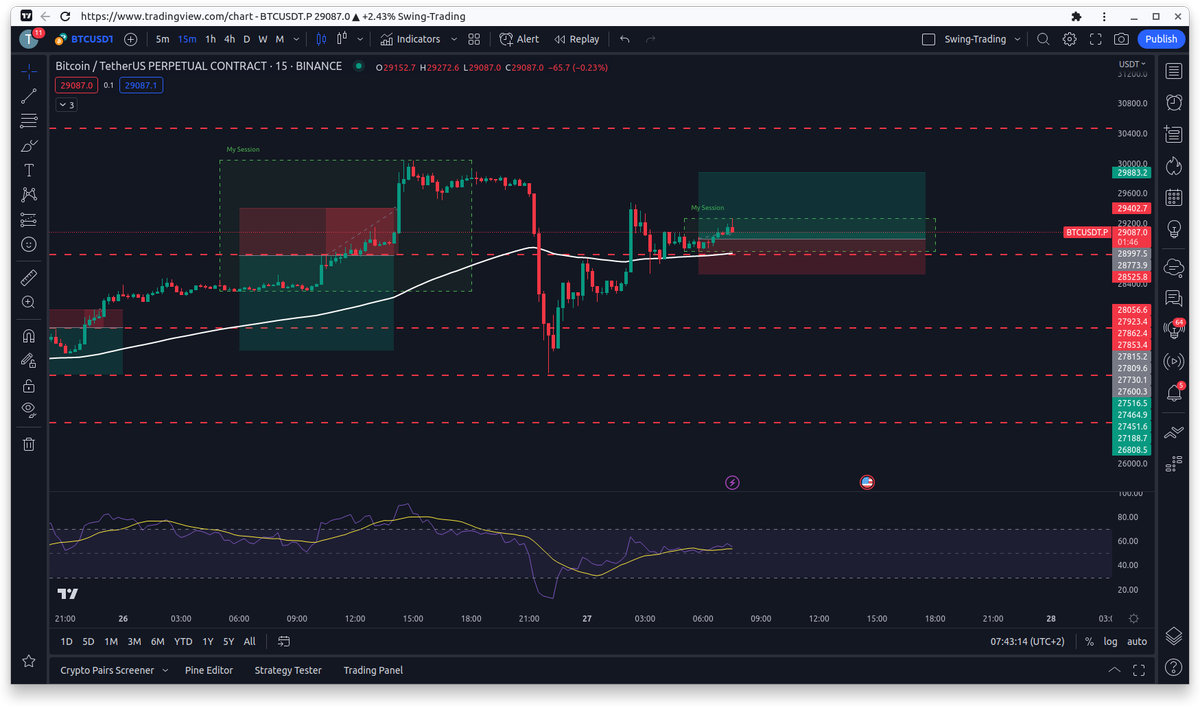Switch to 15m timeframe
Image resolution: width=1200 pixels, height=706 pixels.
187,39
